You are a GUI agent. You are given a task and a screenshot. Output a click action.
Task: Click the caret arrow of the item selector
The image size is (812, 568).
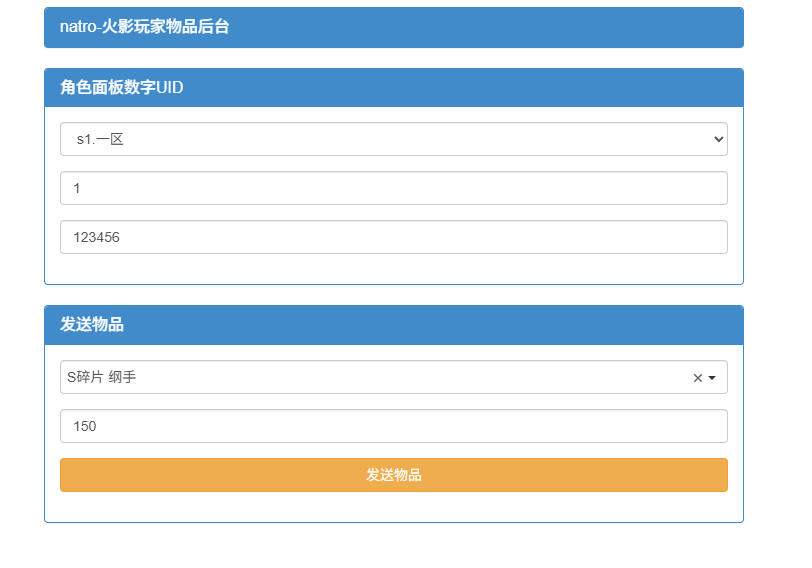point(712,378)
